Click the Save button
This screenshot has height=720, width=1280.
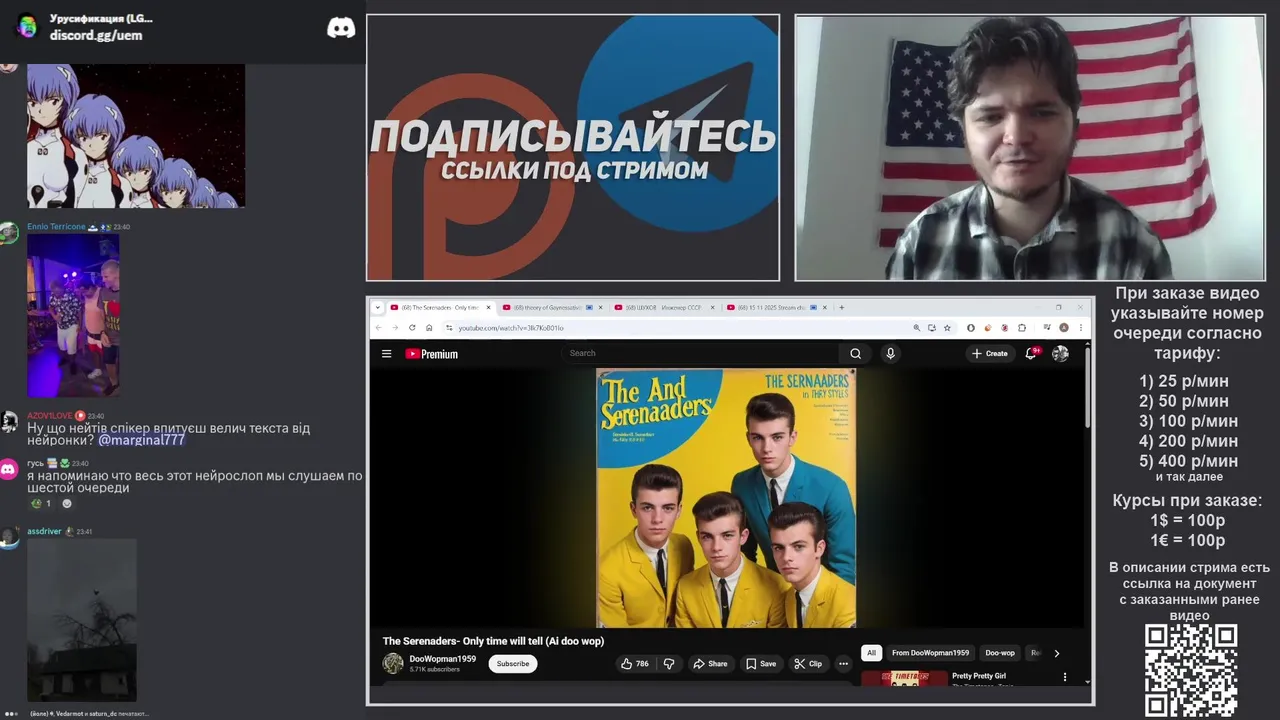[x=761, y=664]
